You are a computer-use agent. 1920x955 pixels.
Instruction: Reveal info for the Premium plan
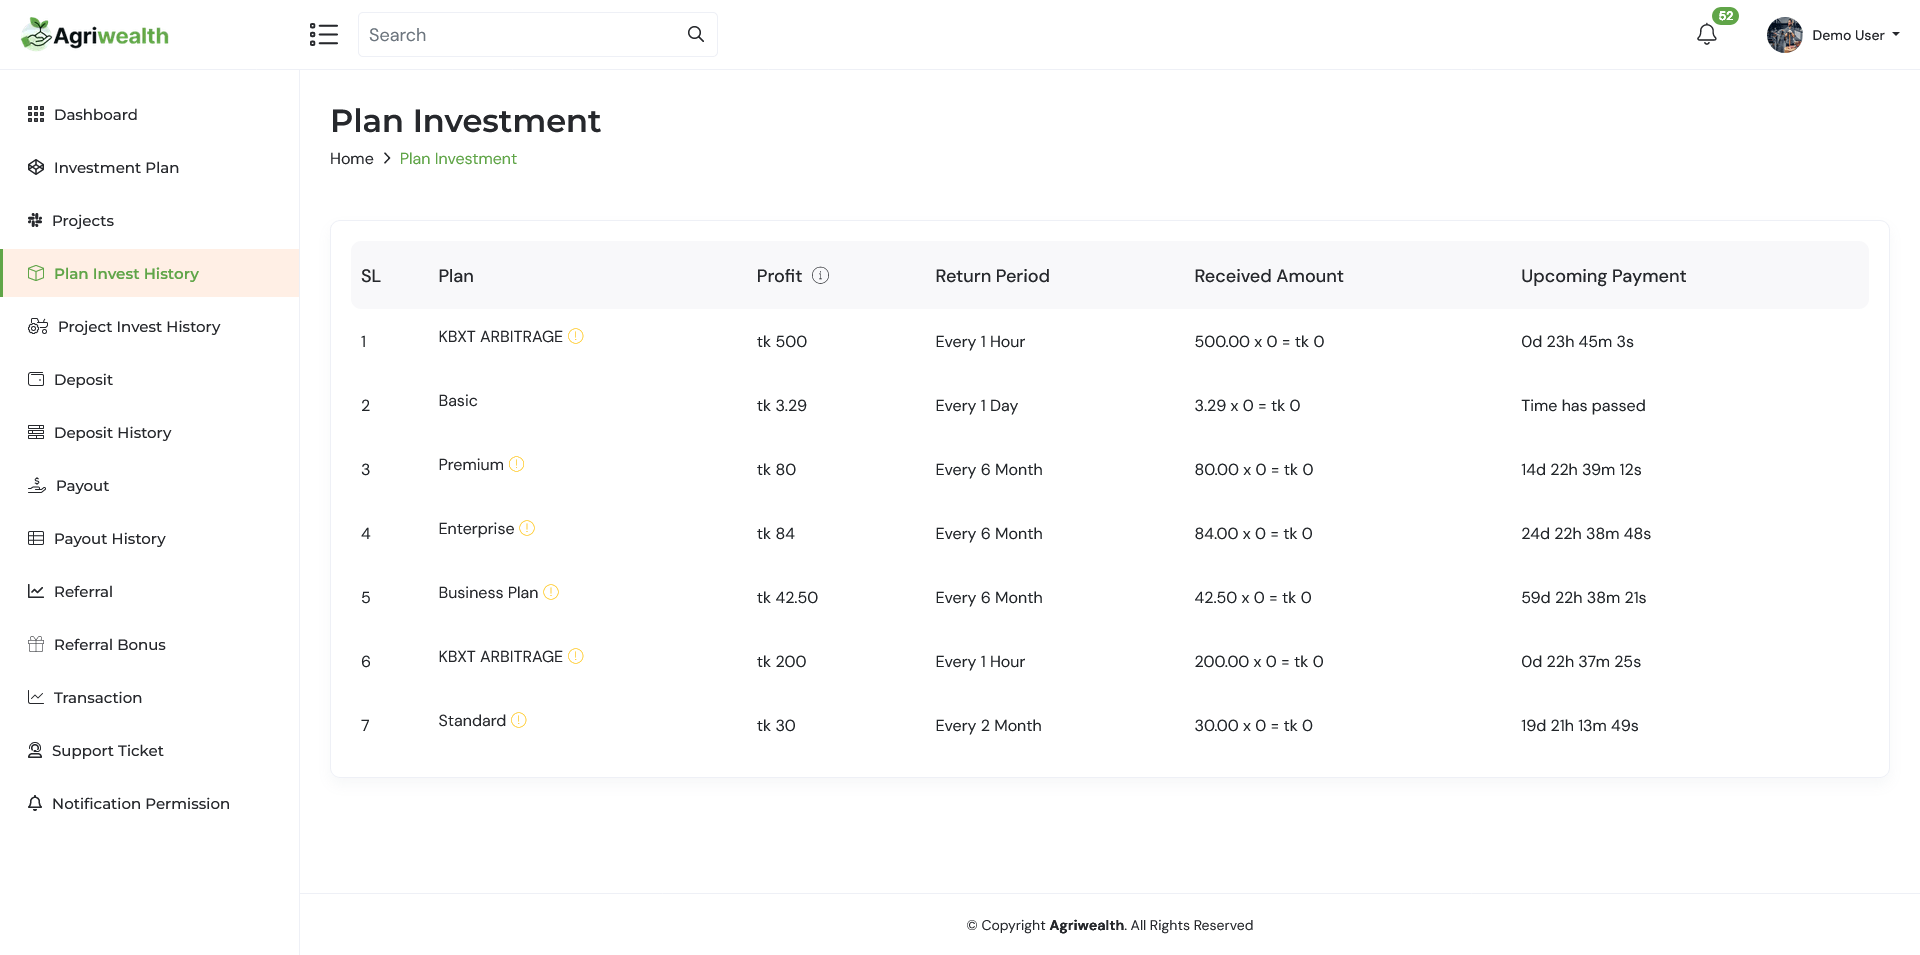tap(517, 464)
